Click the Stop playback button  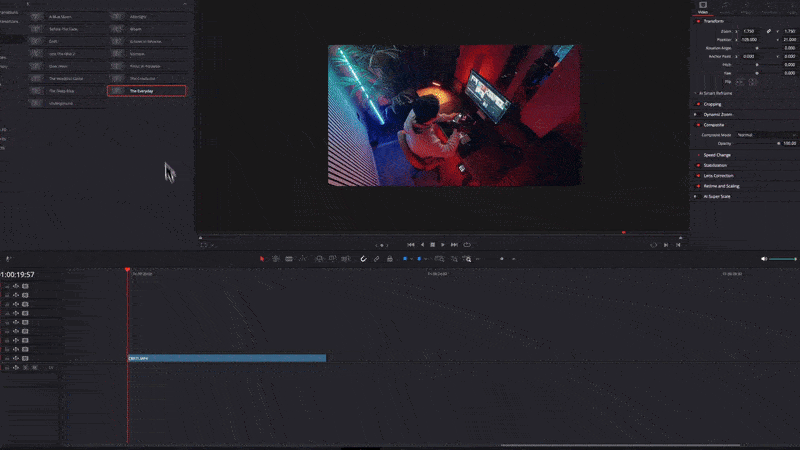432,244
